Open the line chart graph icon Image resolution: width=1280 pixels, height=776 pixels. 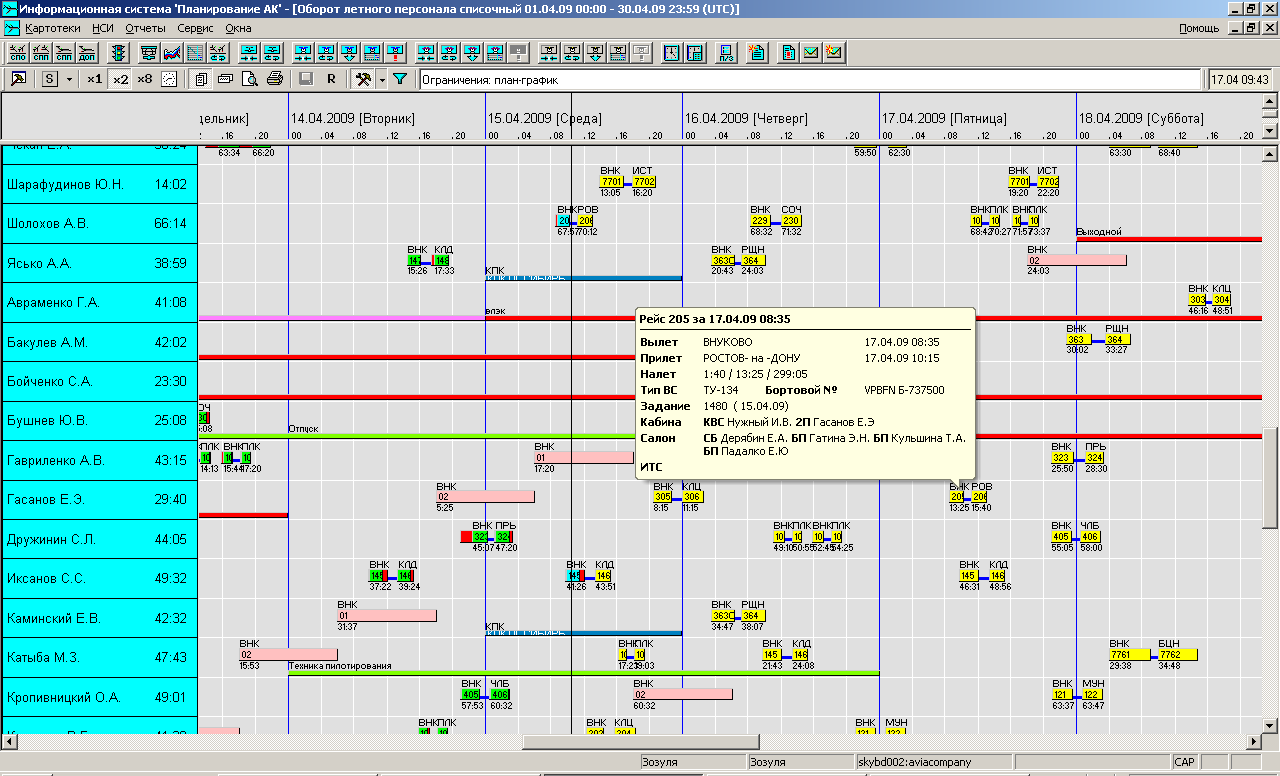pyautogui.click(x=171, y=52)
